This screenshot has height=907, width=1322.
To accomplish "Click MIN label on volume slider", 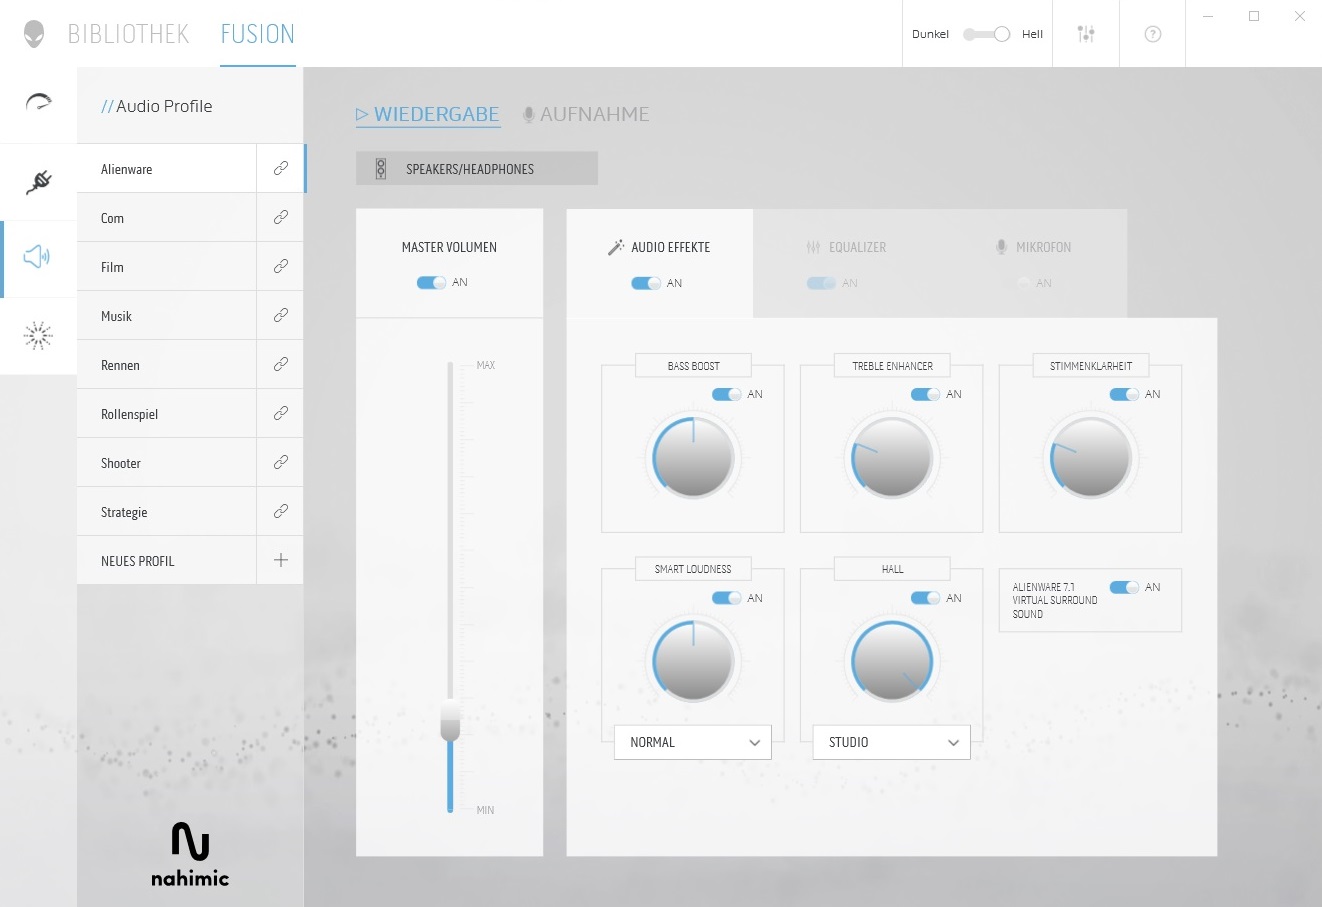I will (485, 810).
